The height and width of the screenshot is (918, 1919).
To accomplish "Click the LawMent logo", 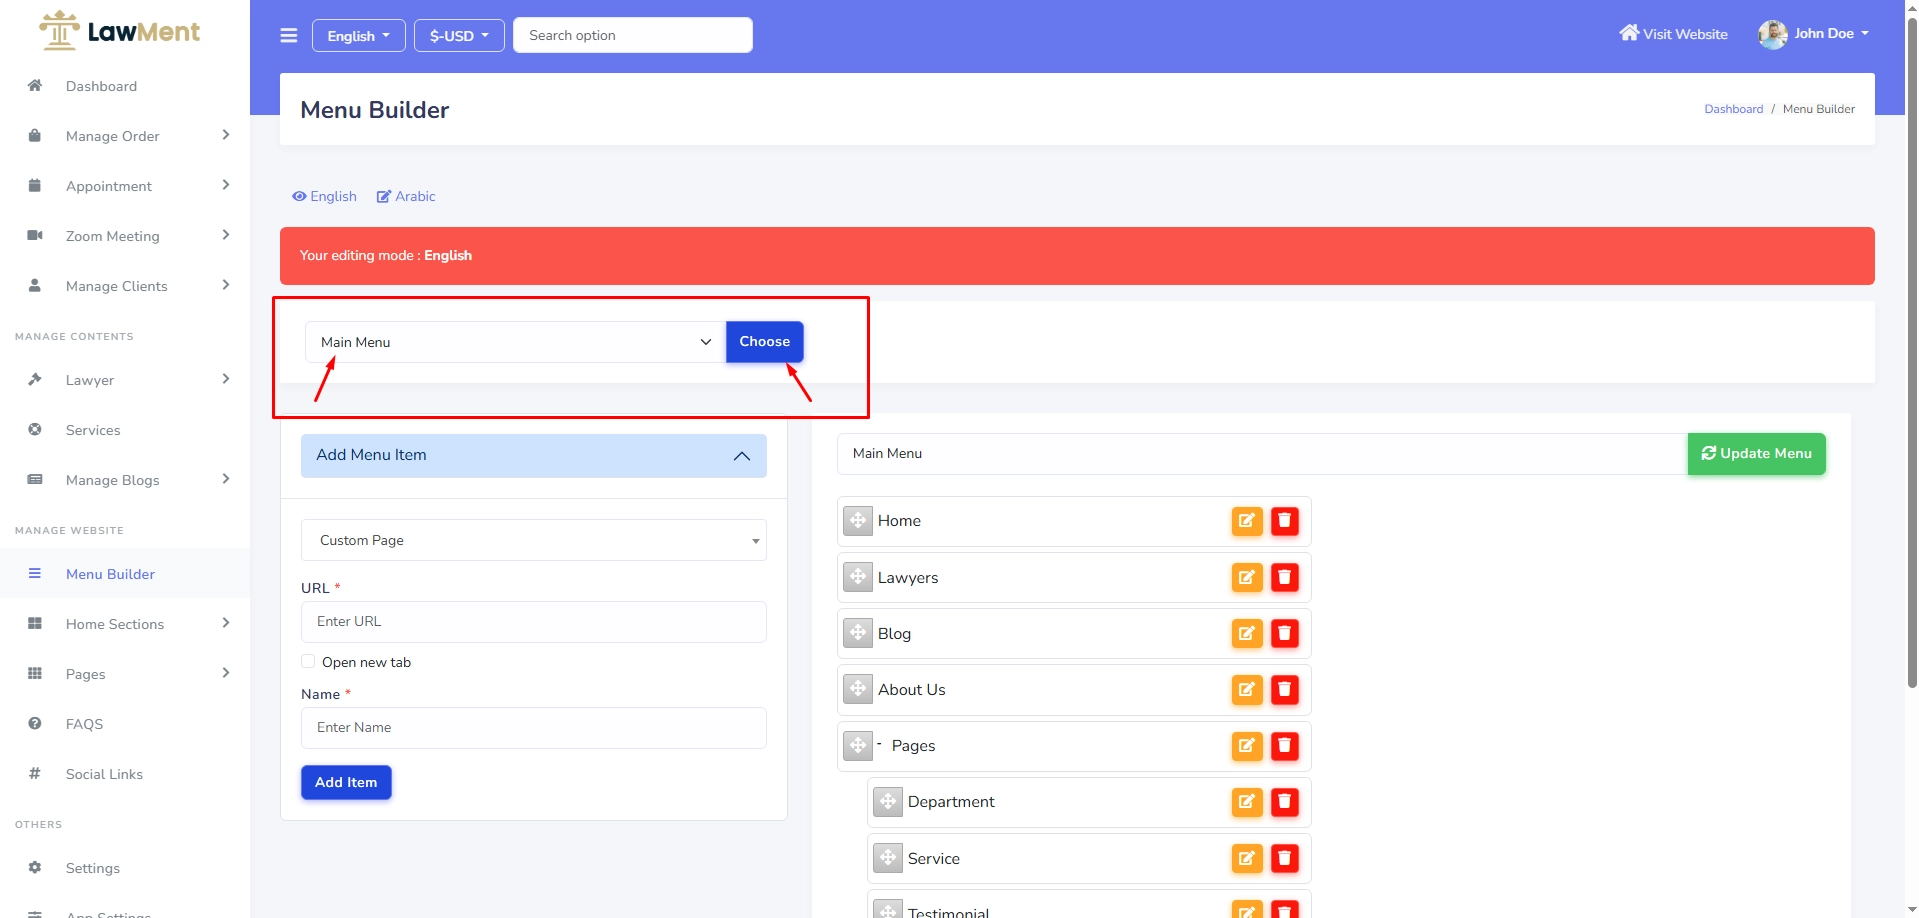I will [x=120, y=32].
